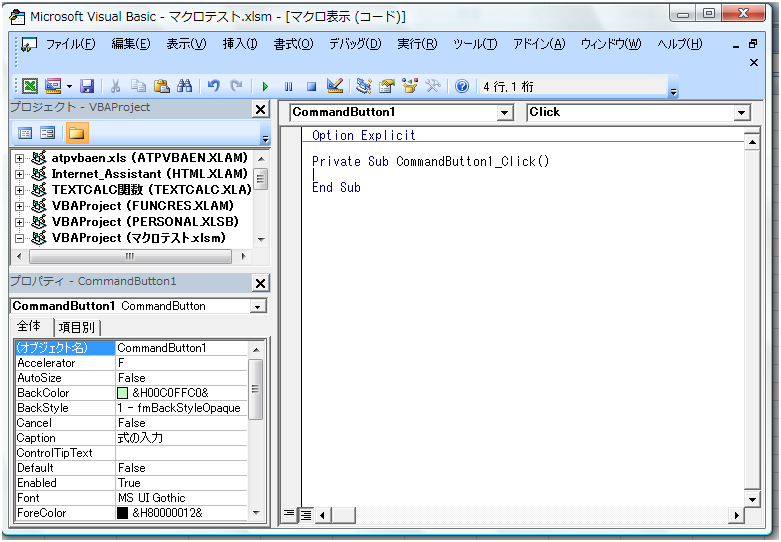Click the Reset stop icon
781x542 pixels.
tap(311, 87)
